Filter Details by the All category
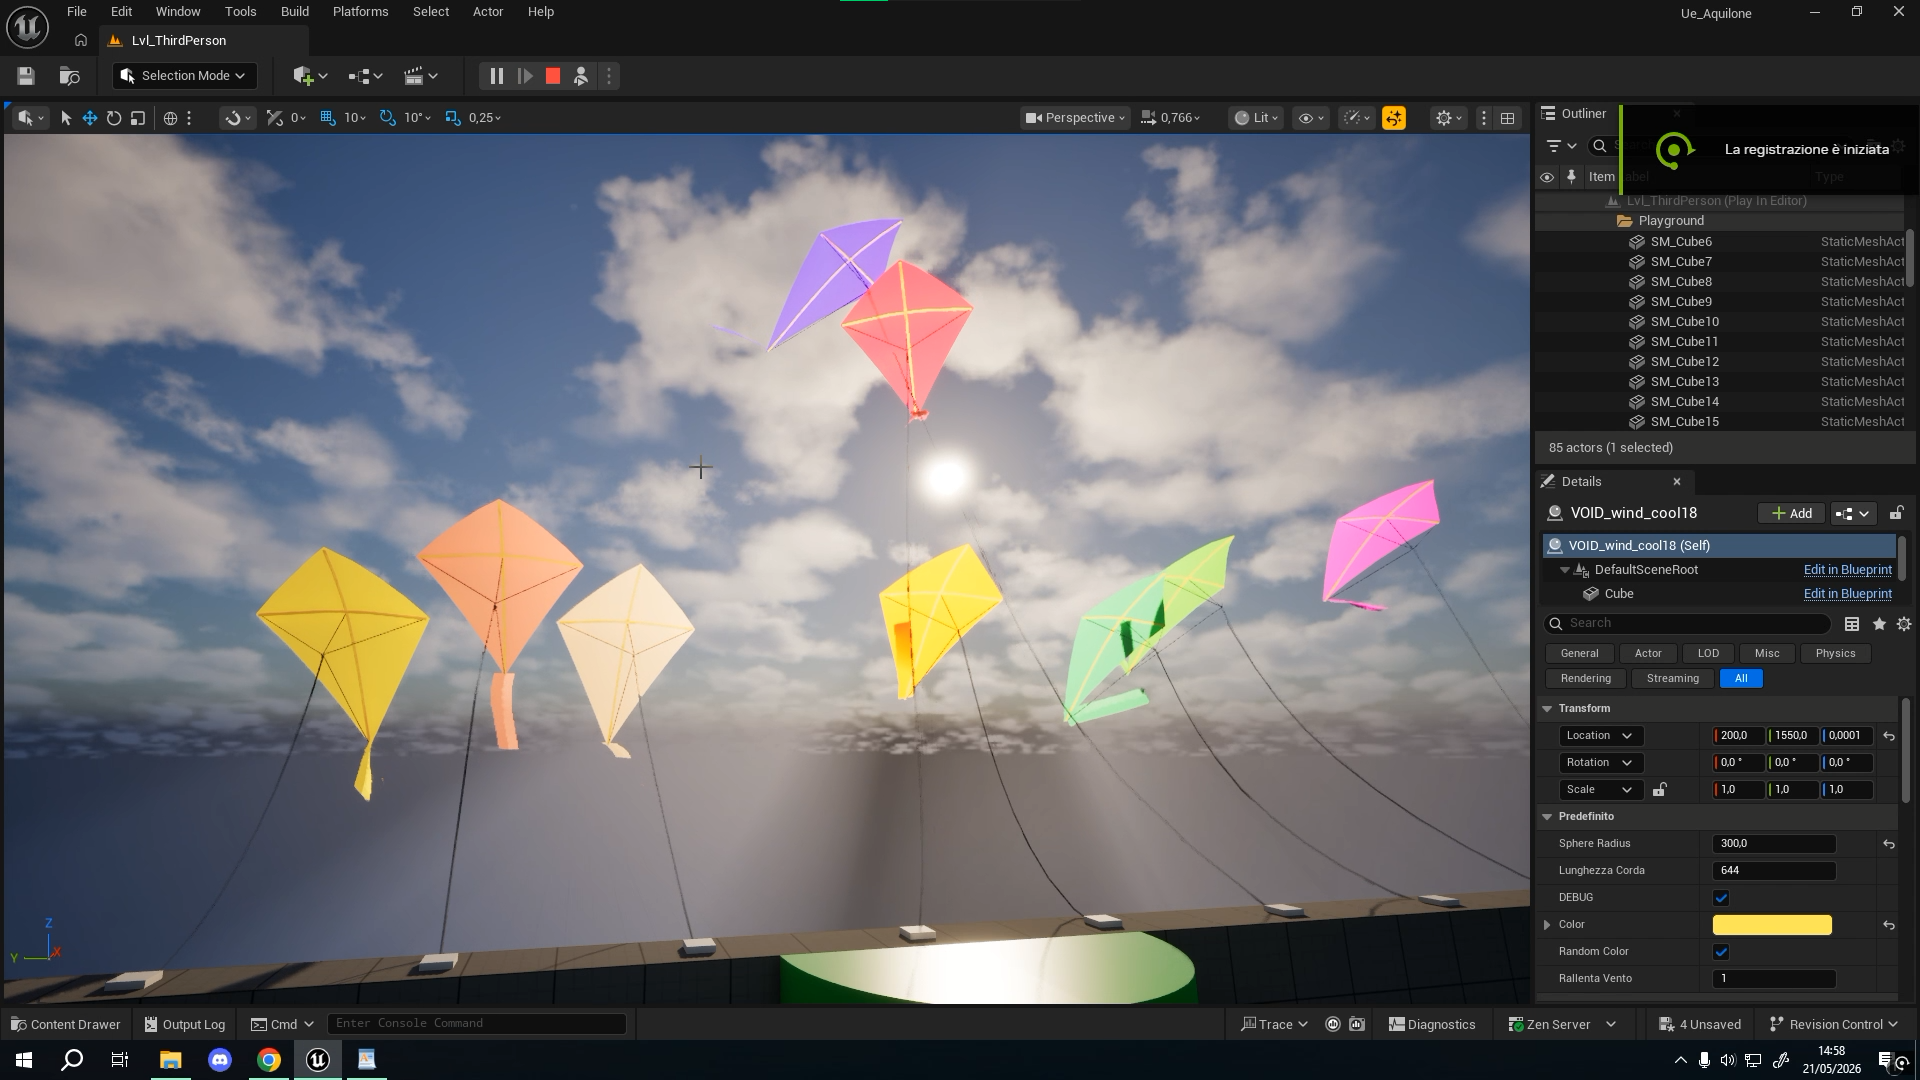Image resolution: width=1920 pixels, height=1080 pixels. point(1741,678)
